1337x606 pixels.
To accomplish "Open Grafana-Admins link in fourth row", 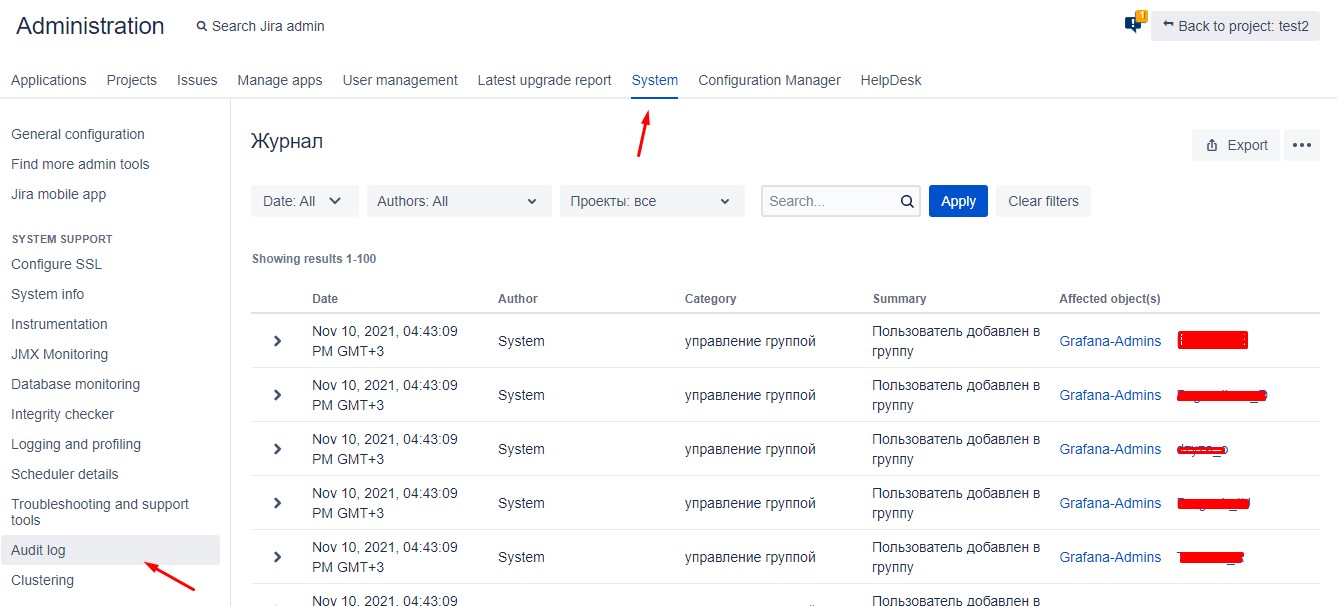I will [1110, 503].
